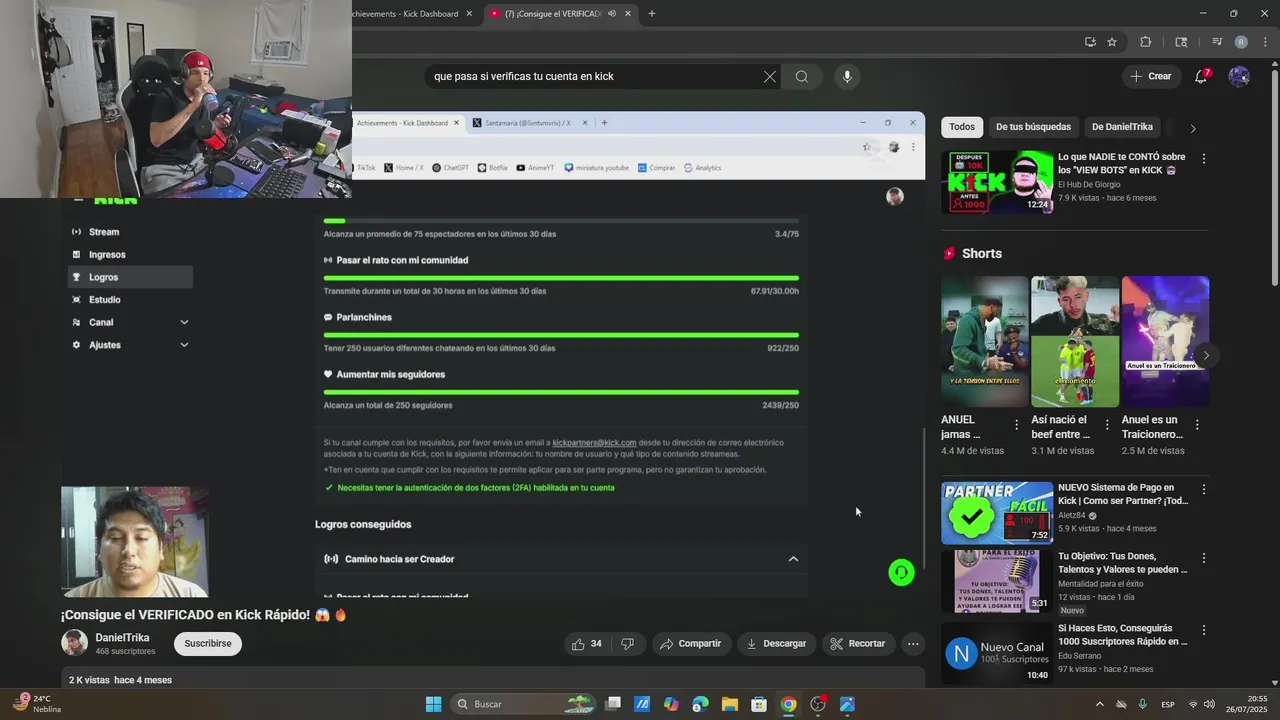Viewport: 1280px width, 720px height.
Task: Open Así nació el beef short thumbnail
Action: [1075, 342]
